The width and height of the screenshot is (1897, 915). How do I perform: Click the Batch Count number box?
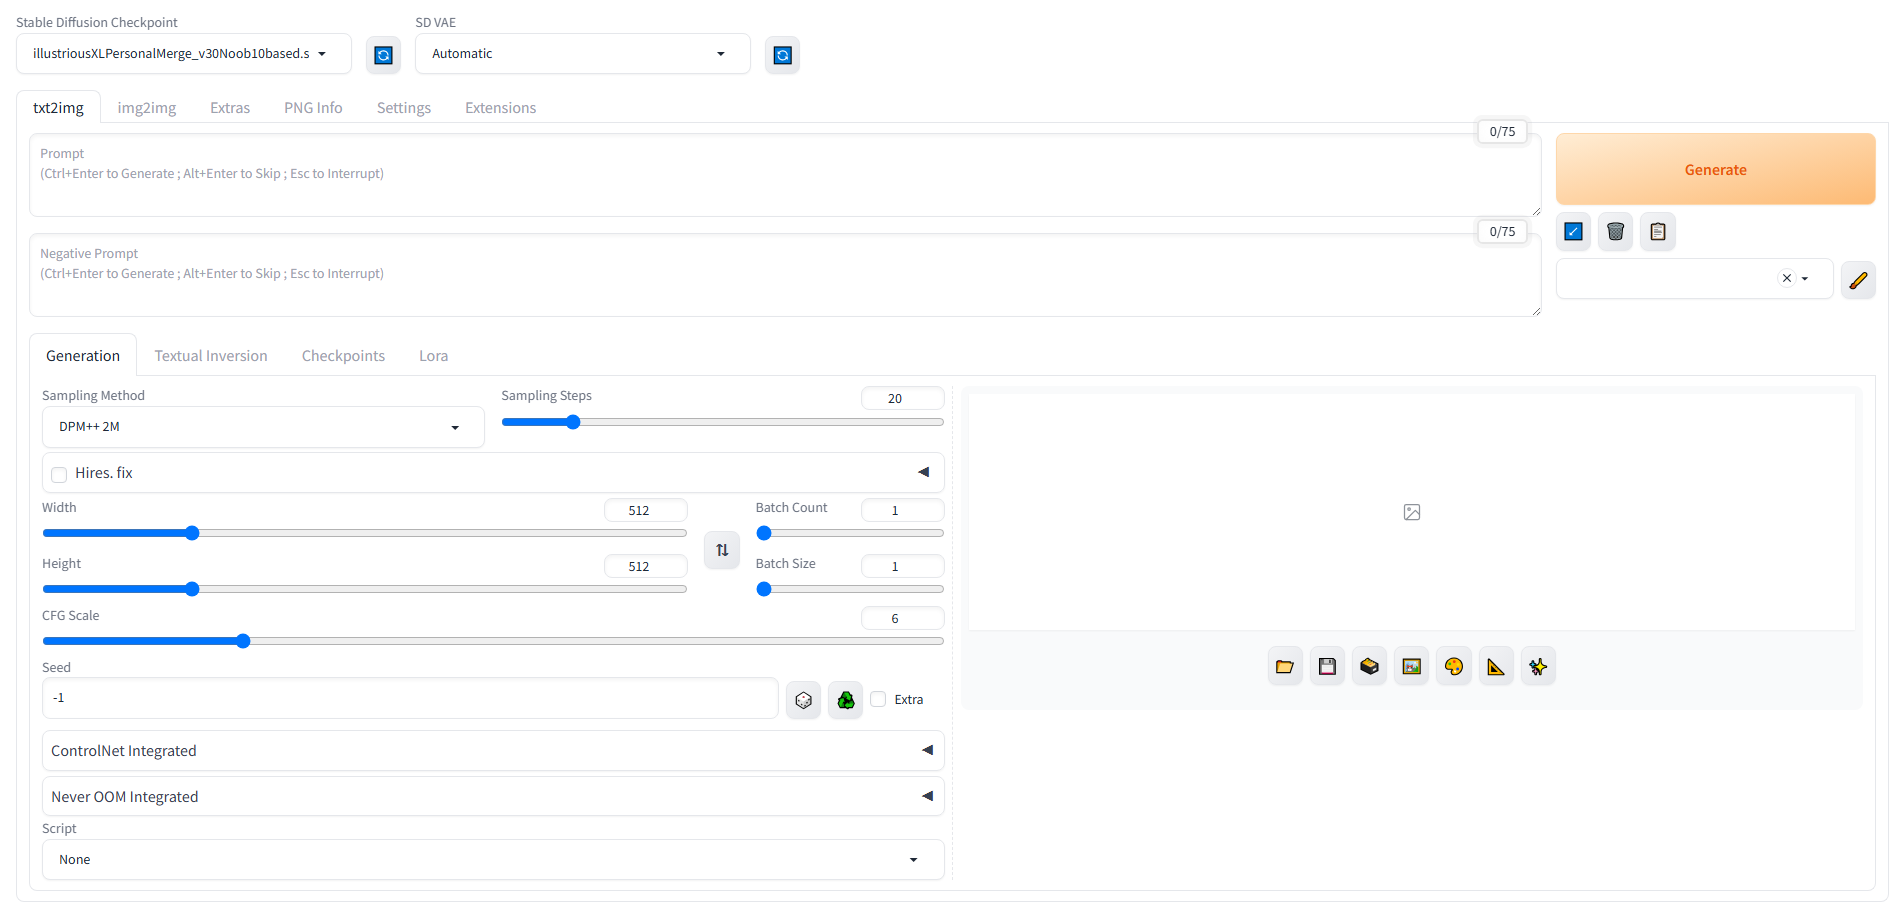(902, 510)
